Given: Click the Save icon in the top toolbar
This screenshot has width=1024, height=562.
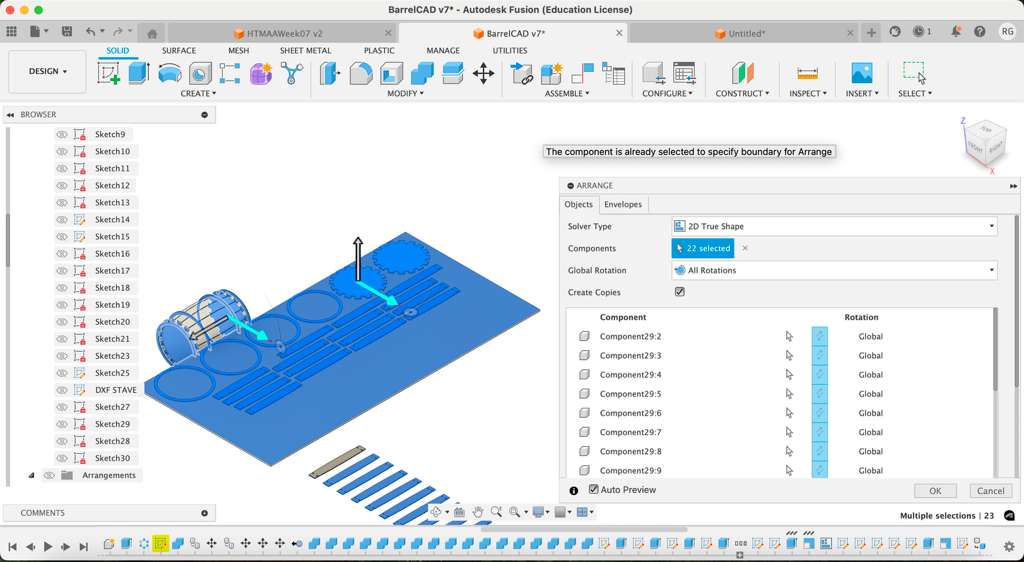Looking at the screenshot, I should [67, 32].
